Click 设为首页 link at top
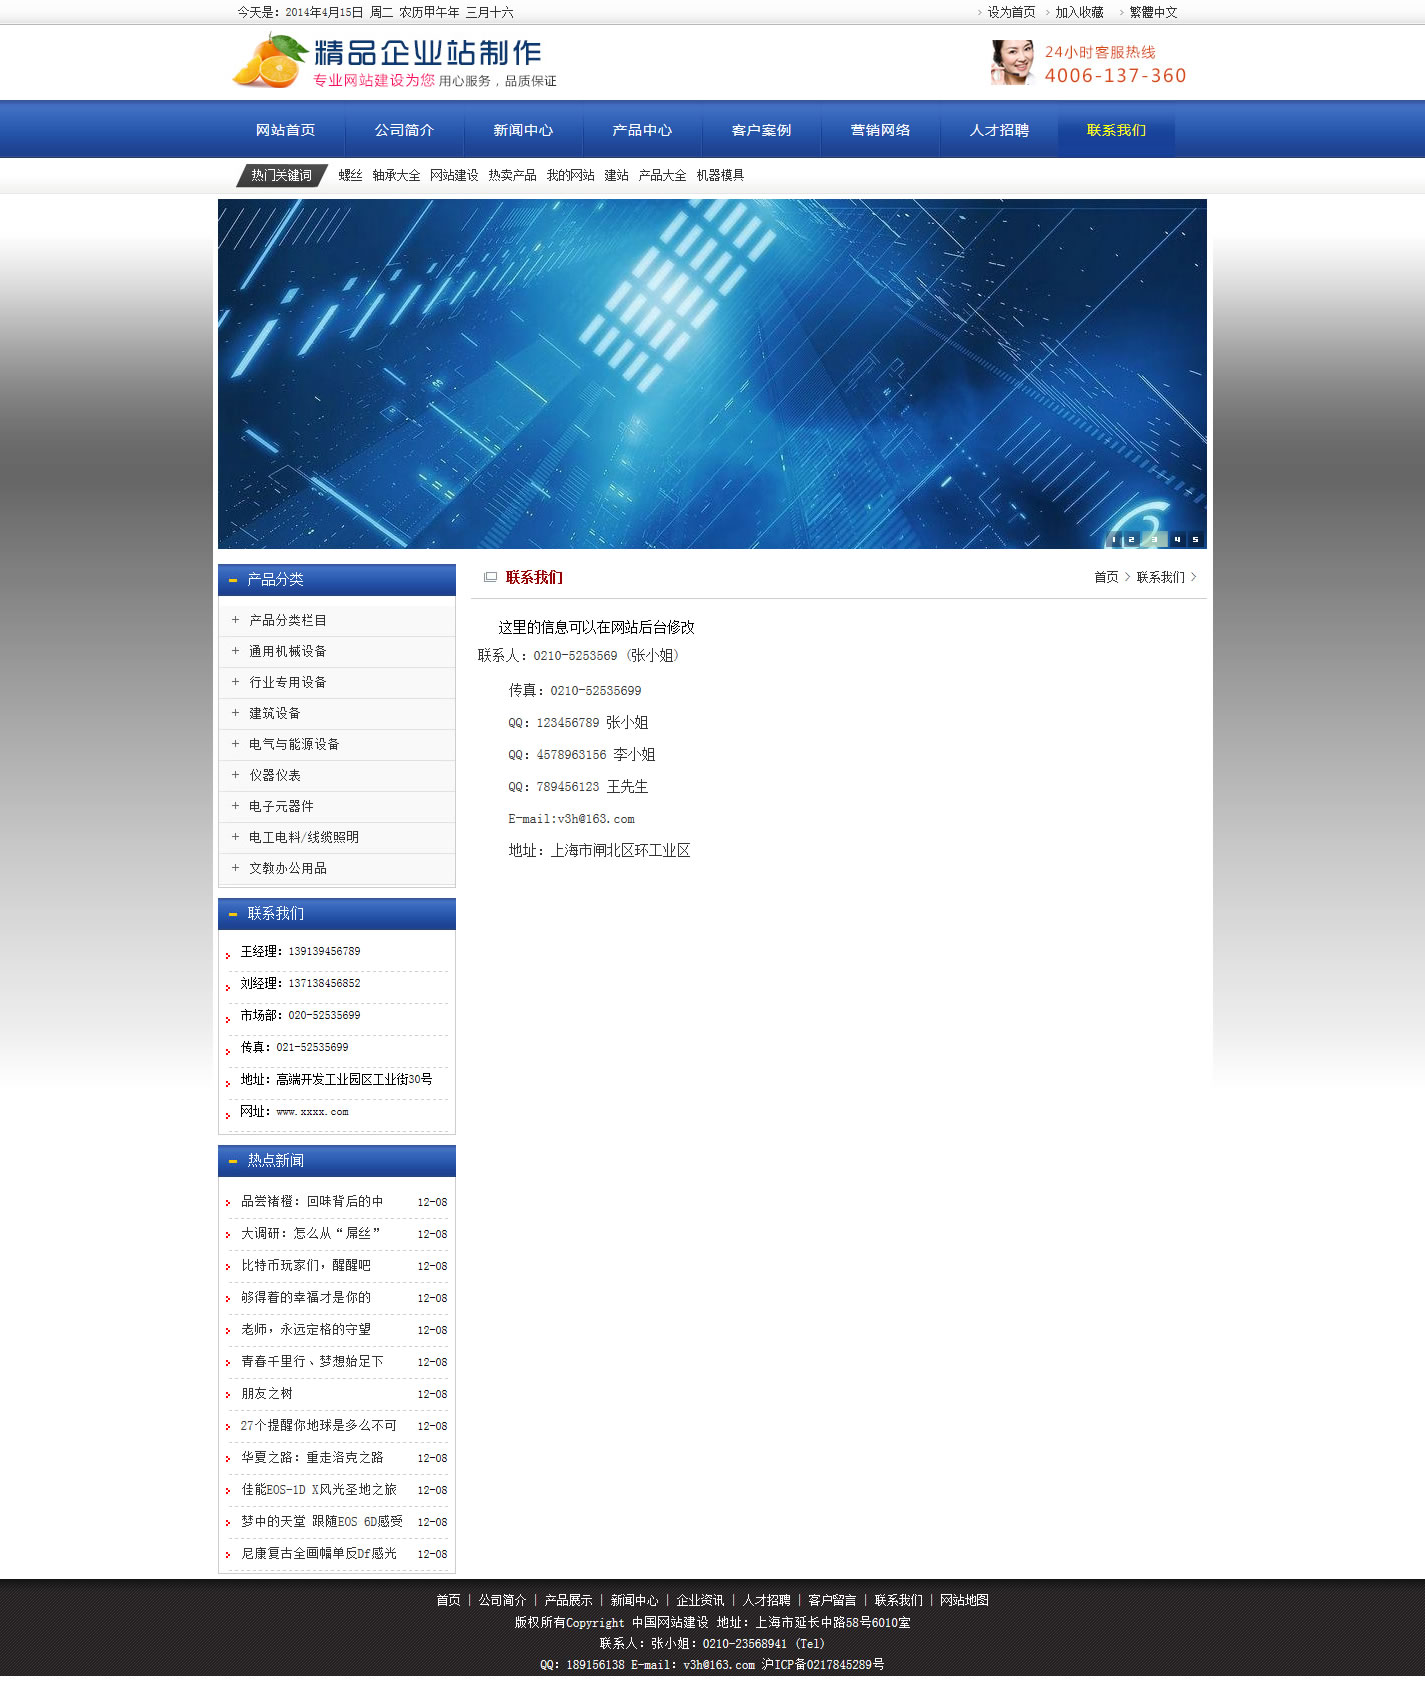The height and width of the screenshot is (1693, 1425). (1011, 12)
